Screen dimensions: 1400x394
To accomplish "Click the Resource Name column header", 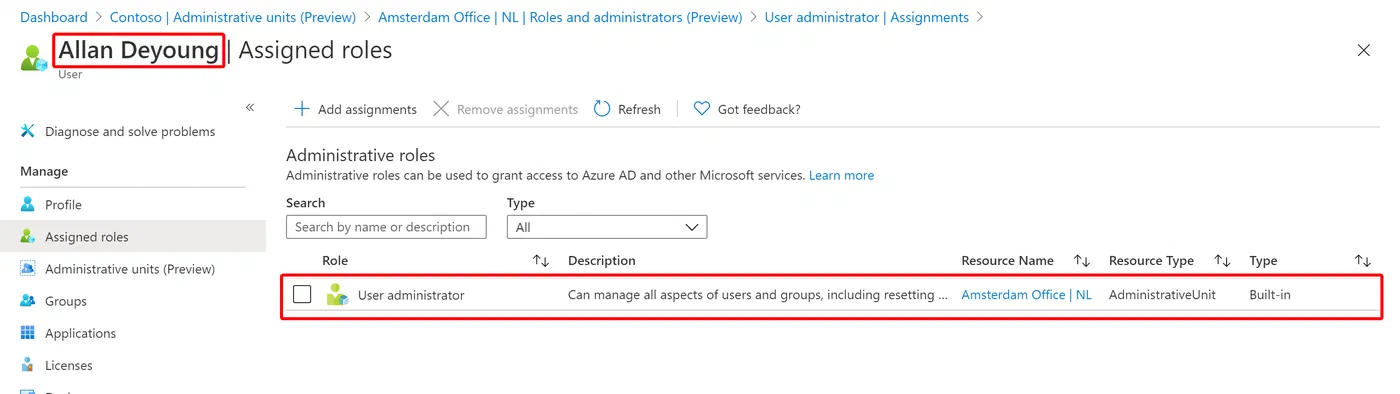I will point(1007,260).
